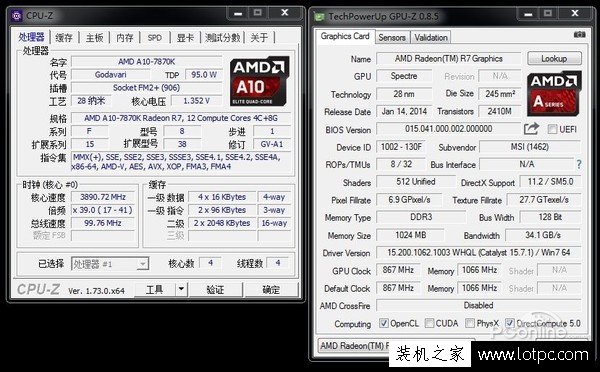
Task: Click the DirectX Support value 11.2 / SM5.0
Action: pos(550,182)
